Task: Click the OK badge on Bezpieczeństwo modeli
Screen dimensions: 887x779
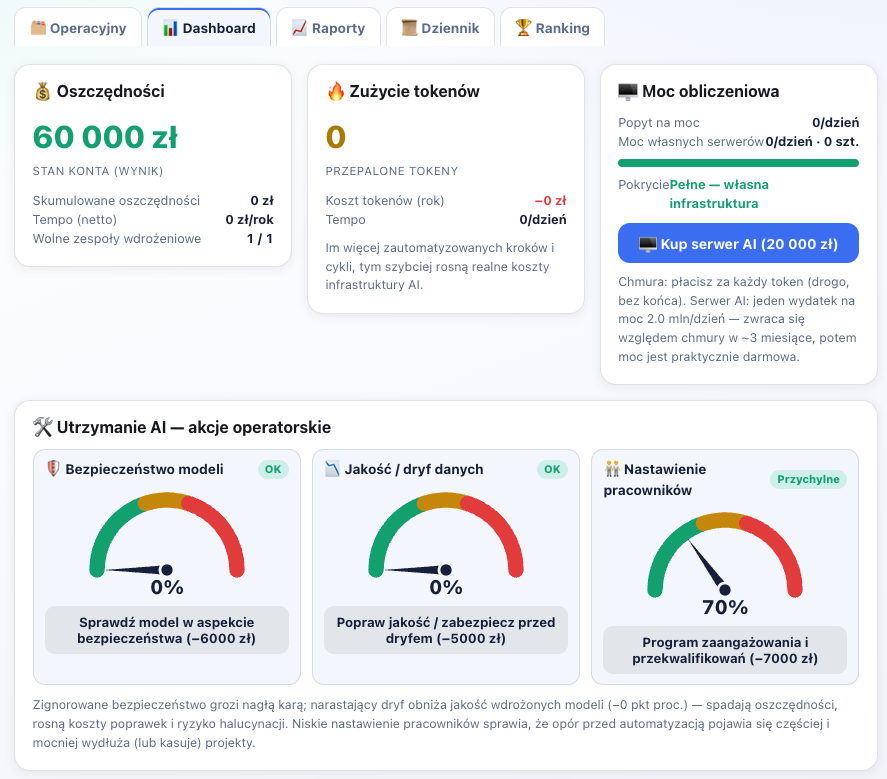Action: click(273, 470)
